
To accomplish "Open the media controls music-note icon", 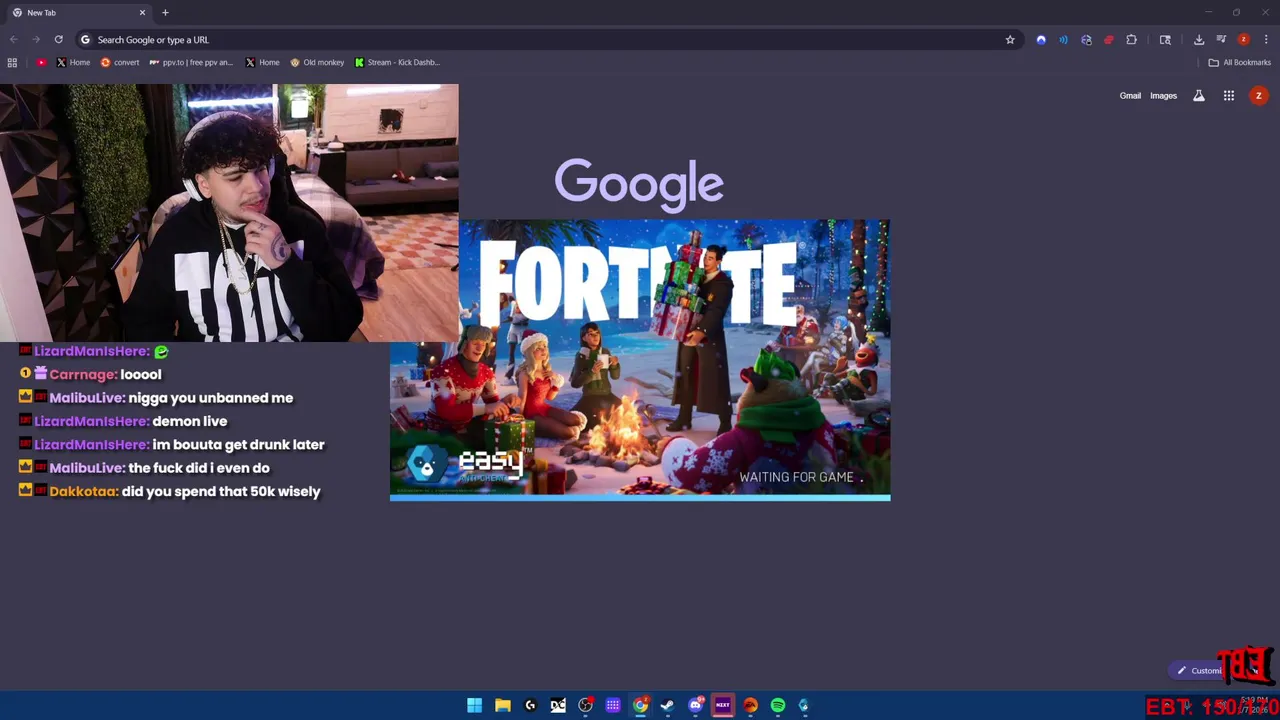I will pos(1221,40).
